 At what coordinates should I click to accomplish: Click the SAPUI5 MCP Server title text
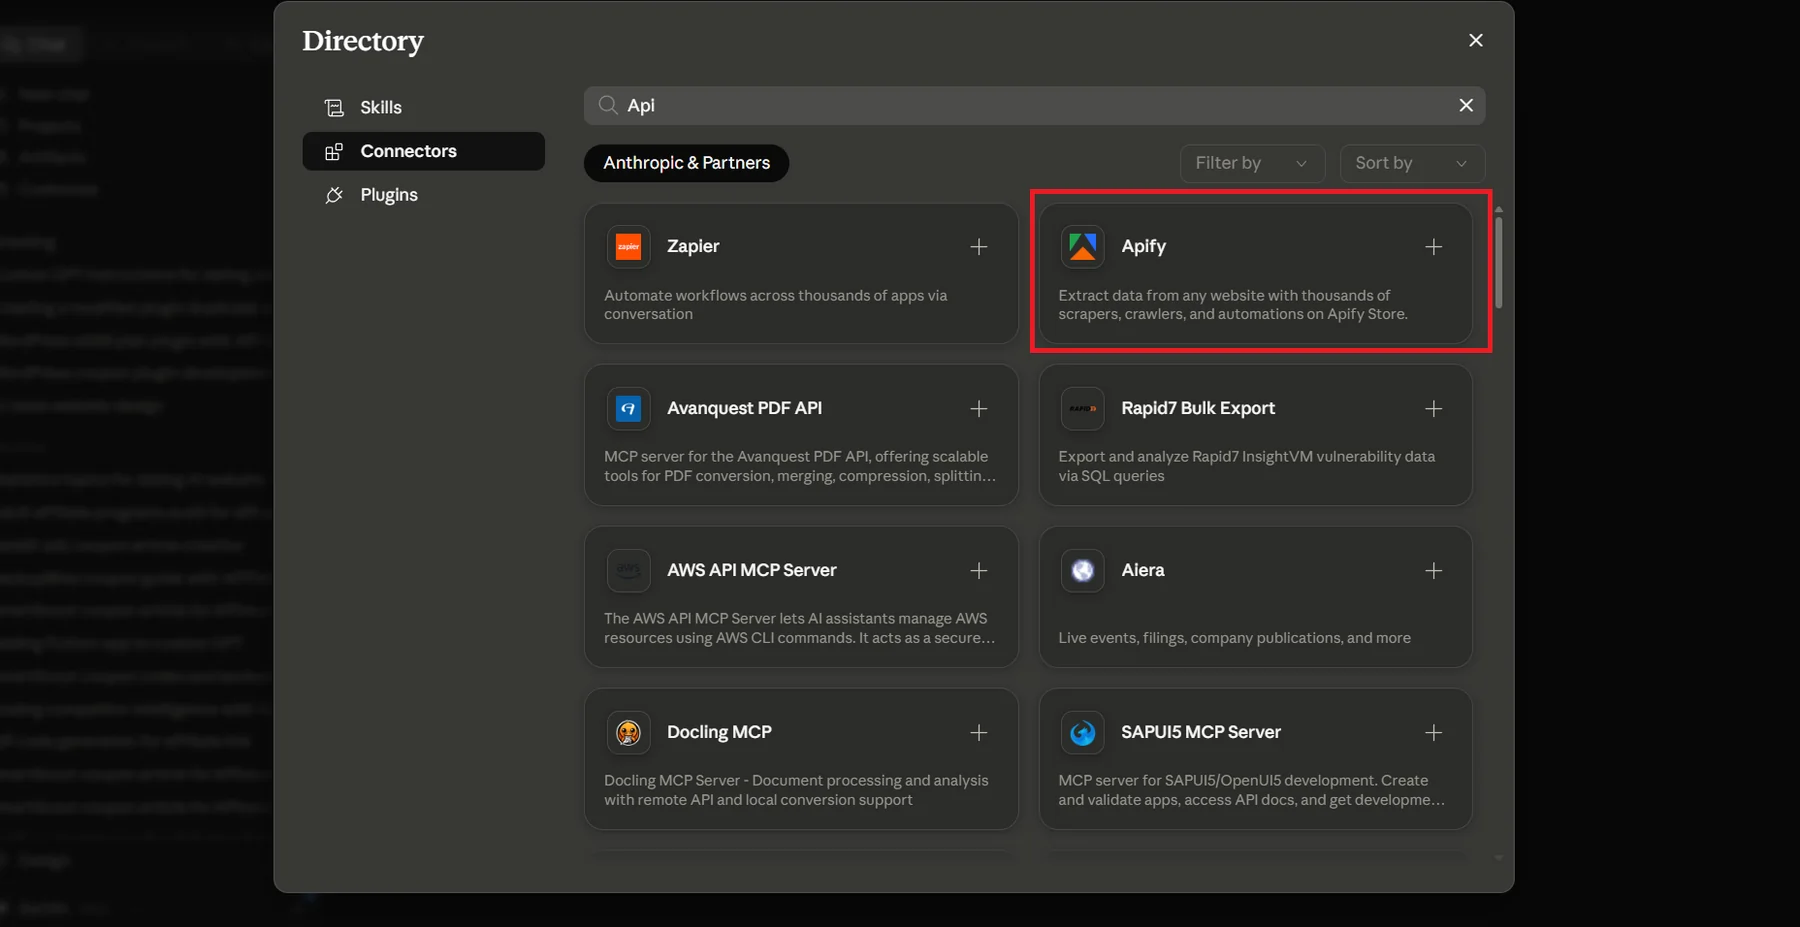1201,732
